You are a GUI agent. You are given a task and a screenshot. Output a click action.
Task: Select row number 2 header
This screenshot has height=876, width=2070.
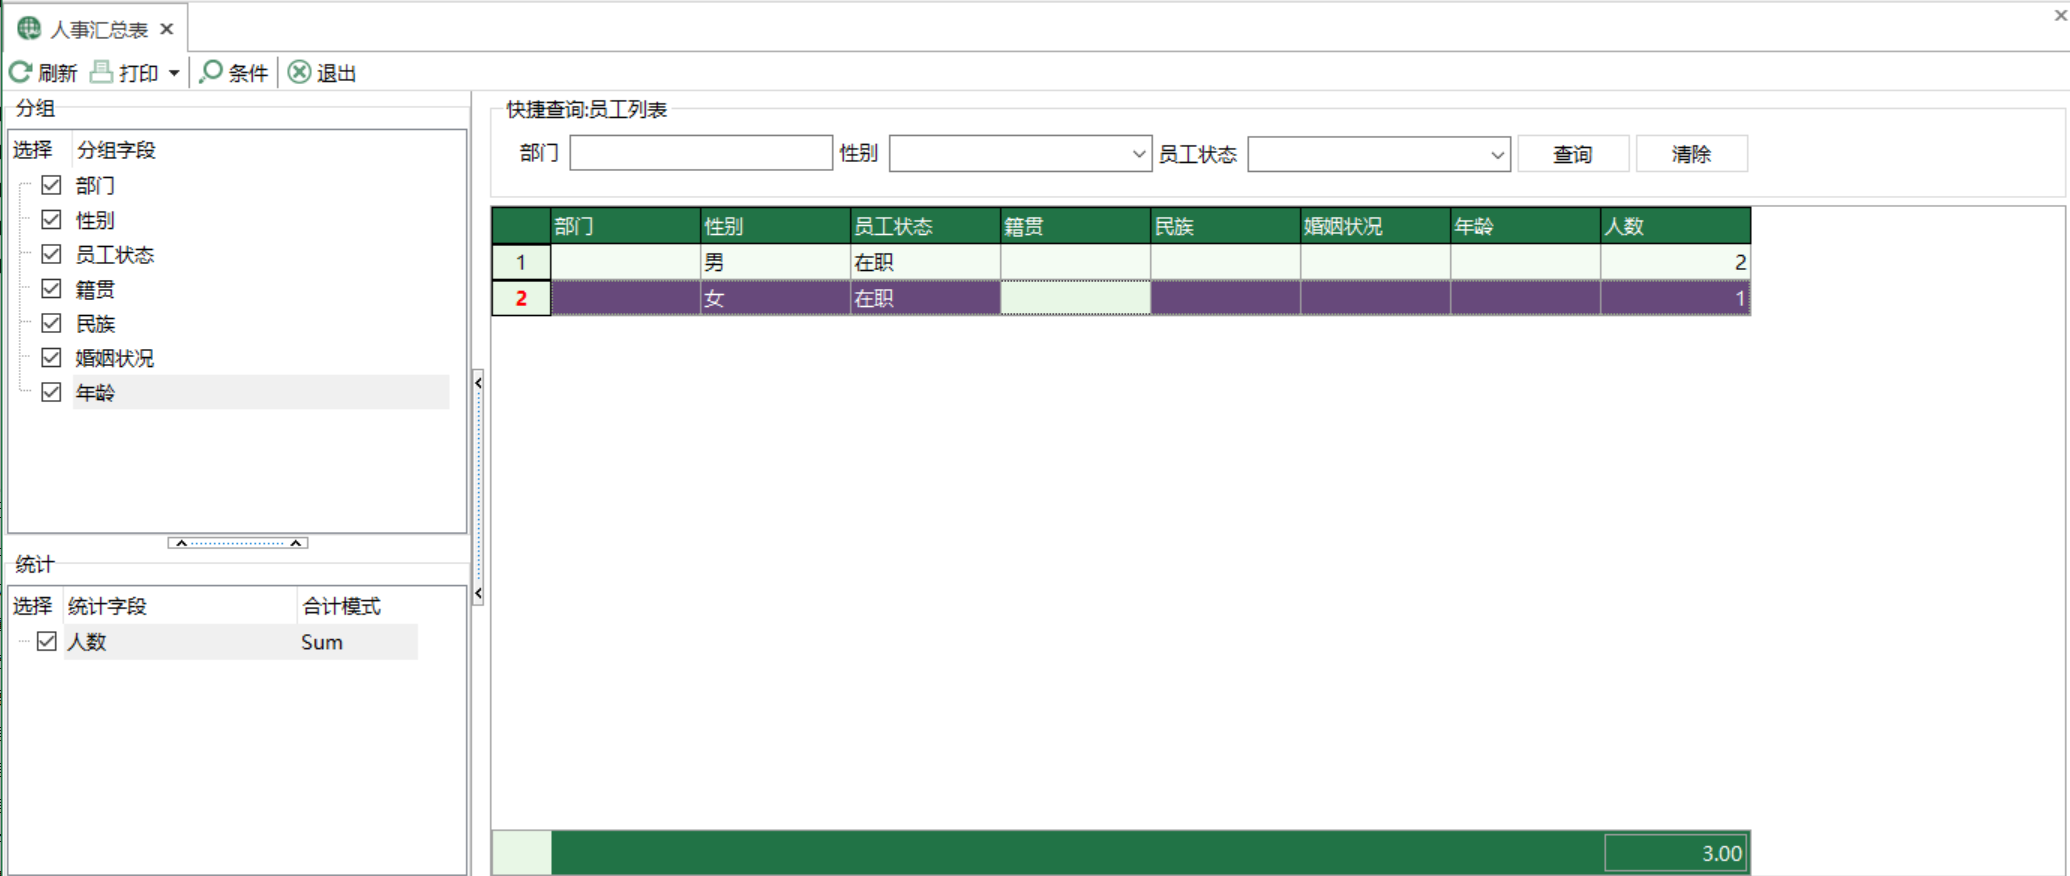point(521,298)
